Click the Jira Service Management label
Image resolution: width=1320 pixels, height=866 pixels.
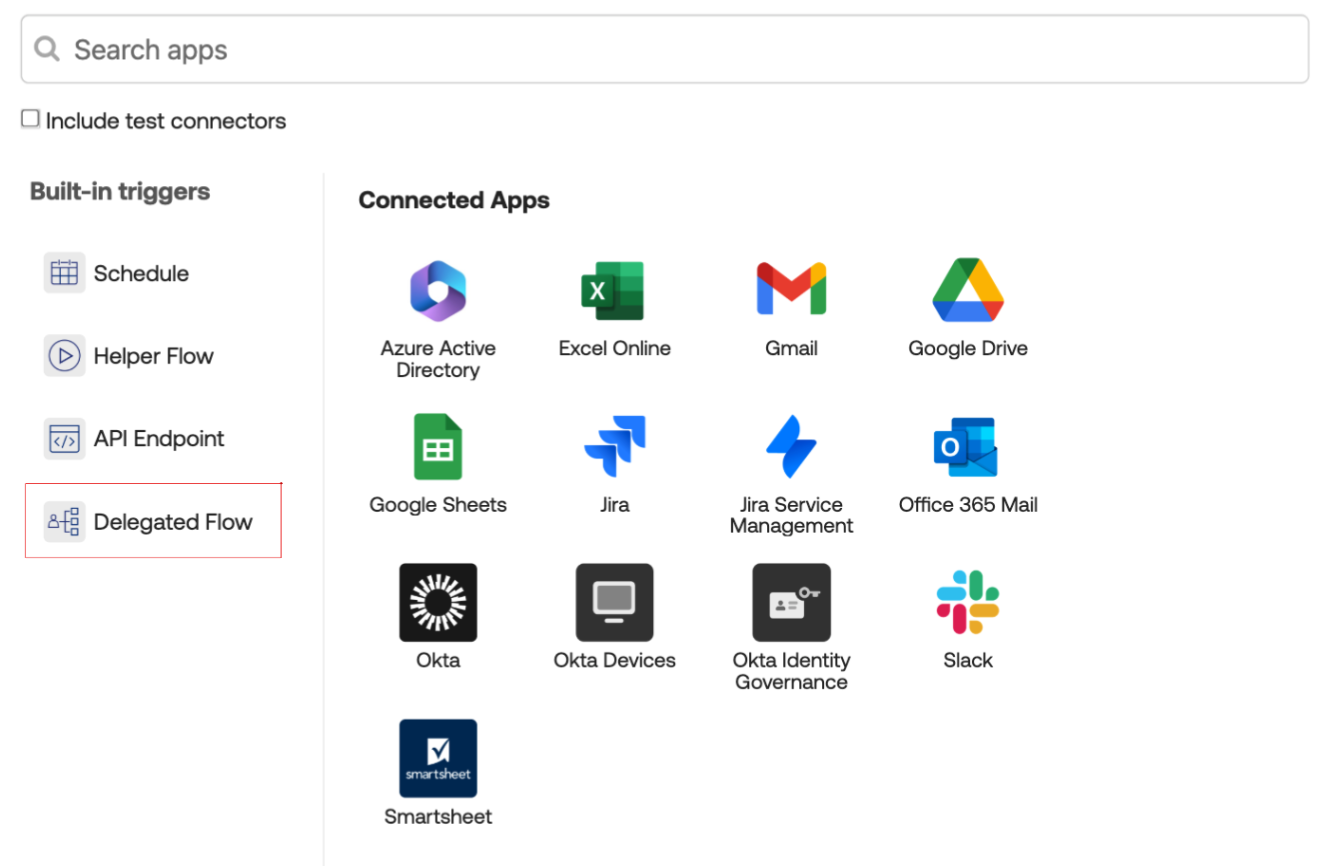[x=791, y=515]
